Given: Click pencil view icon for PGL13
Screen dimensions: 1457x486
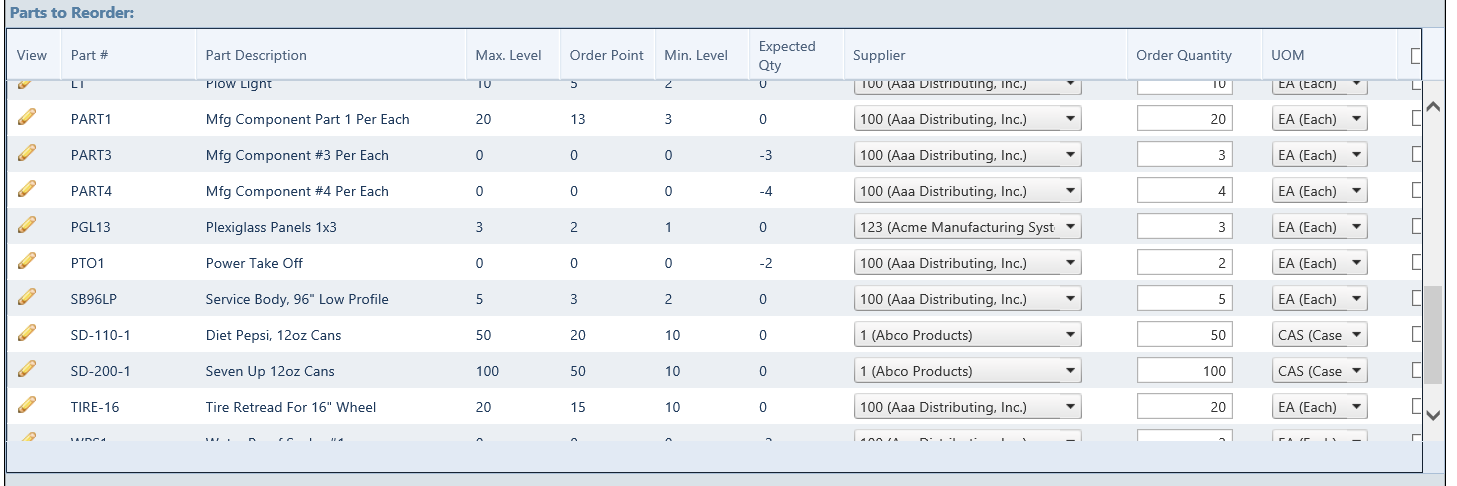Looking at the screenshot, I should [28, 226].
